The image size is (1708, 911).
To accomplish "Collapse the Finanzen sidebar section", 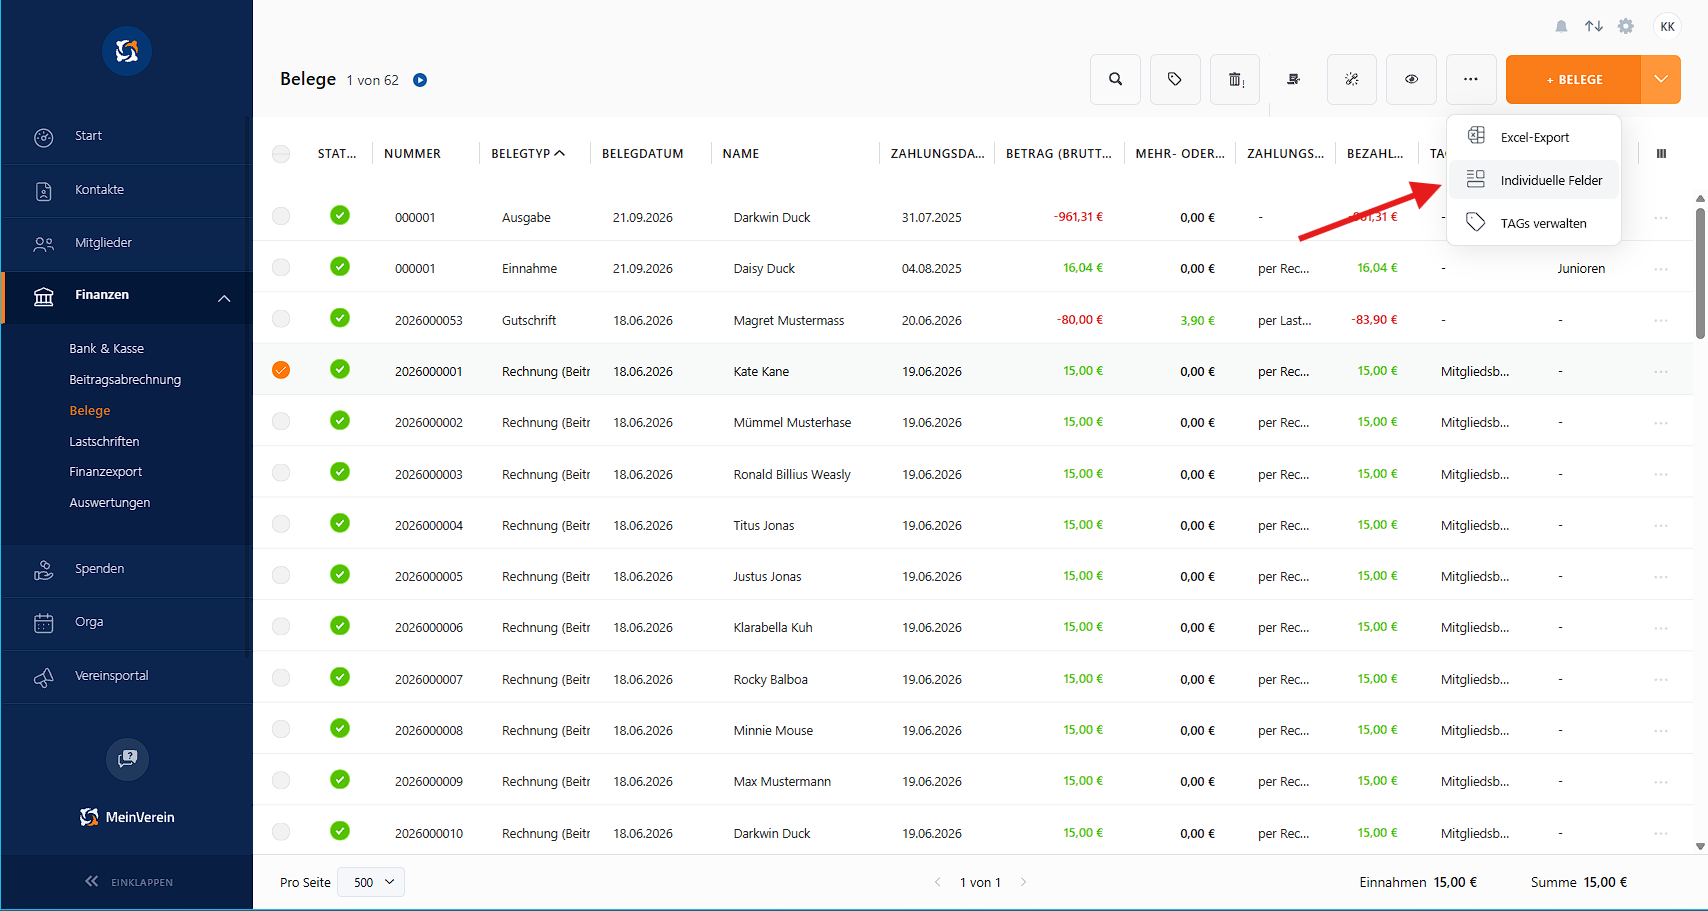I will (x=224, y=298).
